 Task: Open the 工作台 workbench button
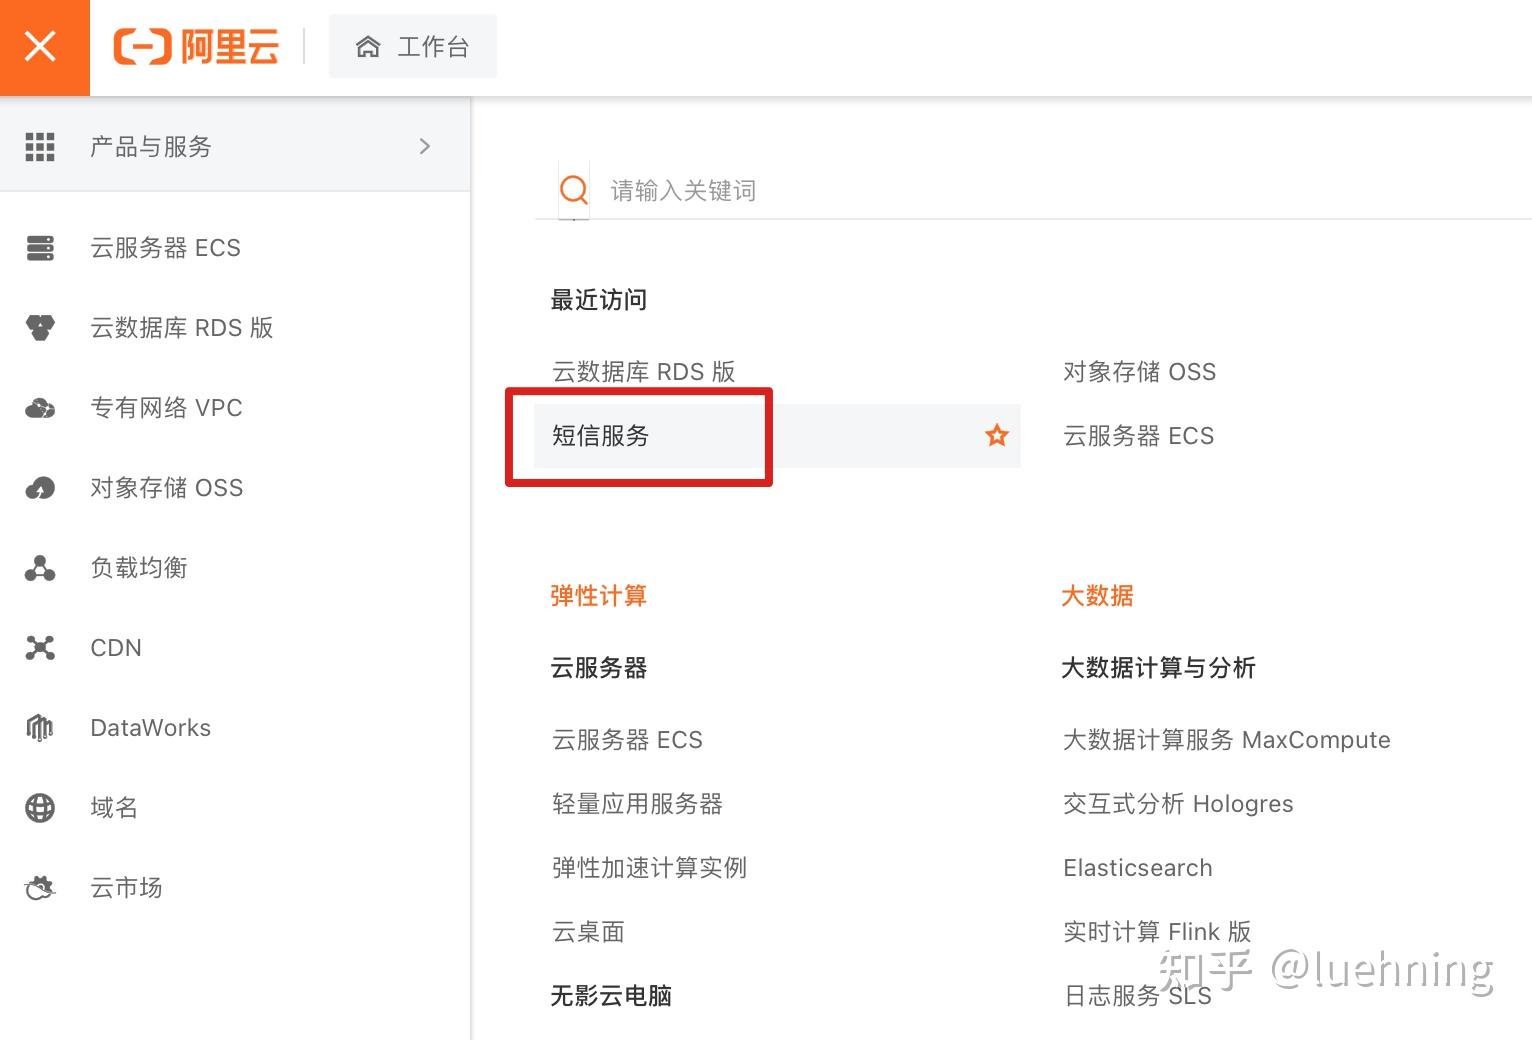[x=413, y=46]
